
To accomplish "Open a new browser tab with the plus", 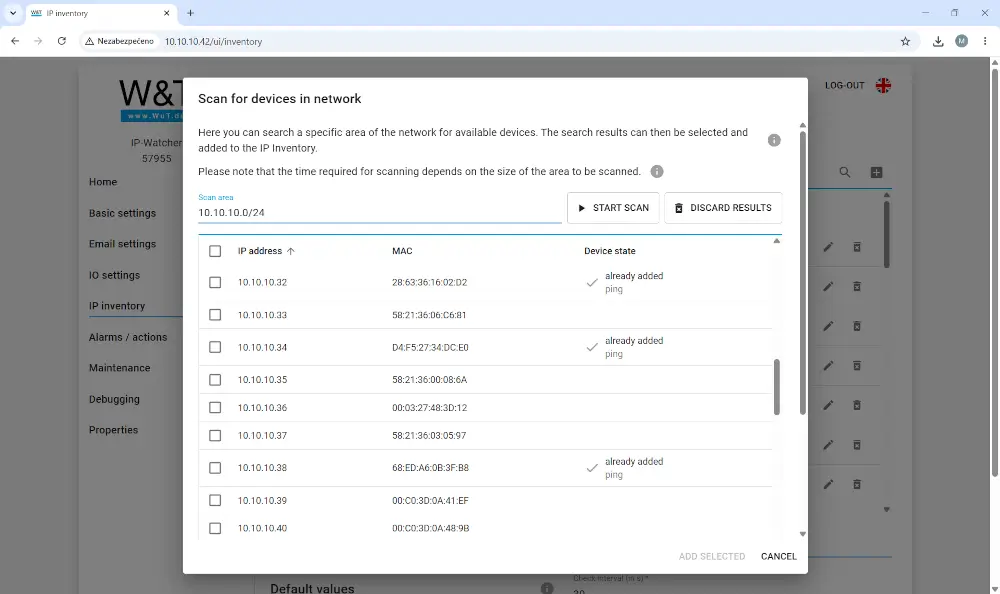I will [x=190, y=13].
